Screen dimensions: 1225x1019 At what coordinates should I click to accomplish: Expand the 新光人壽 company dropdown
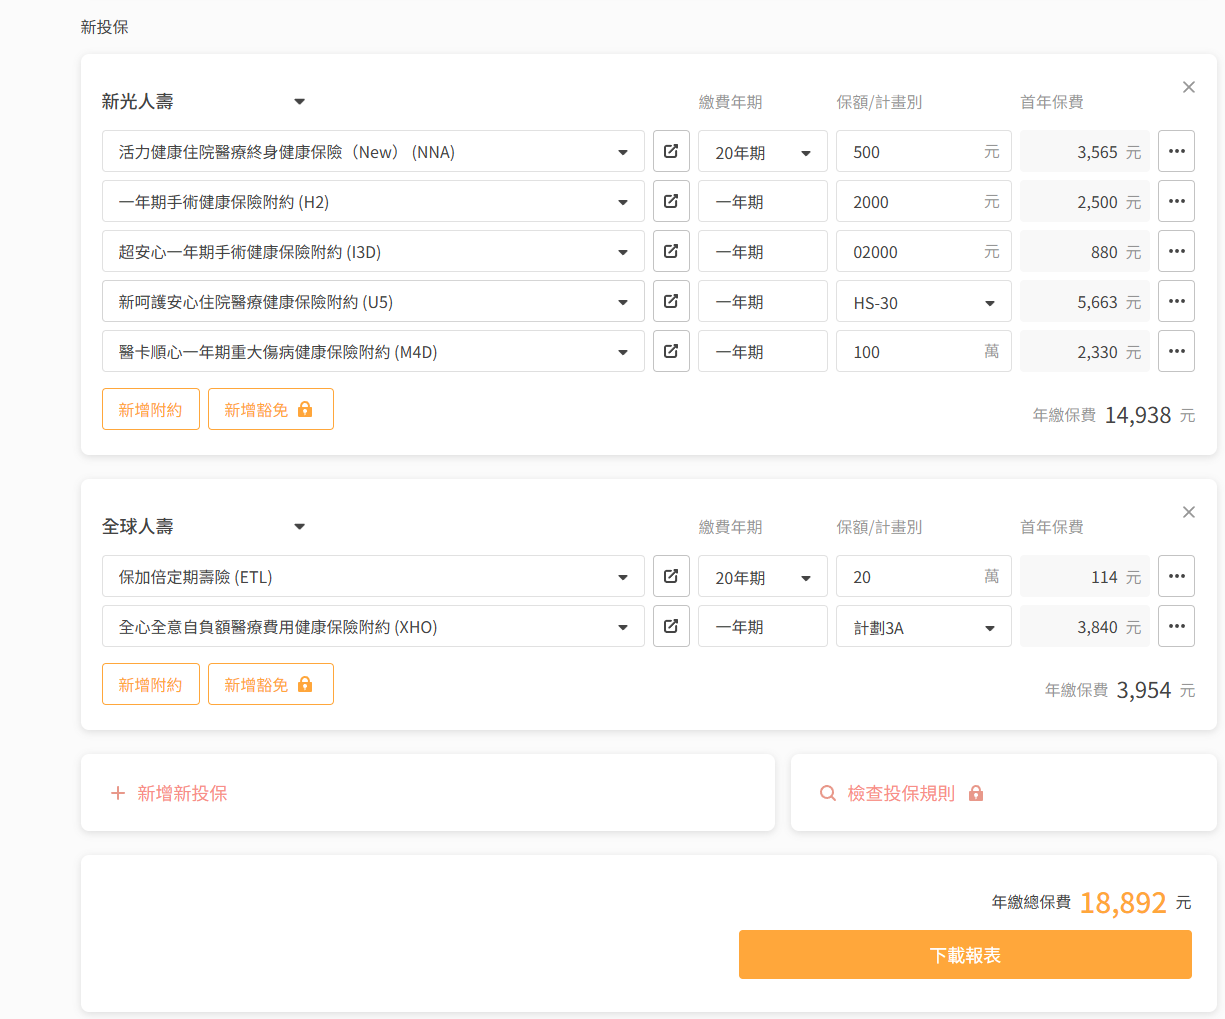299,102
